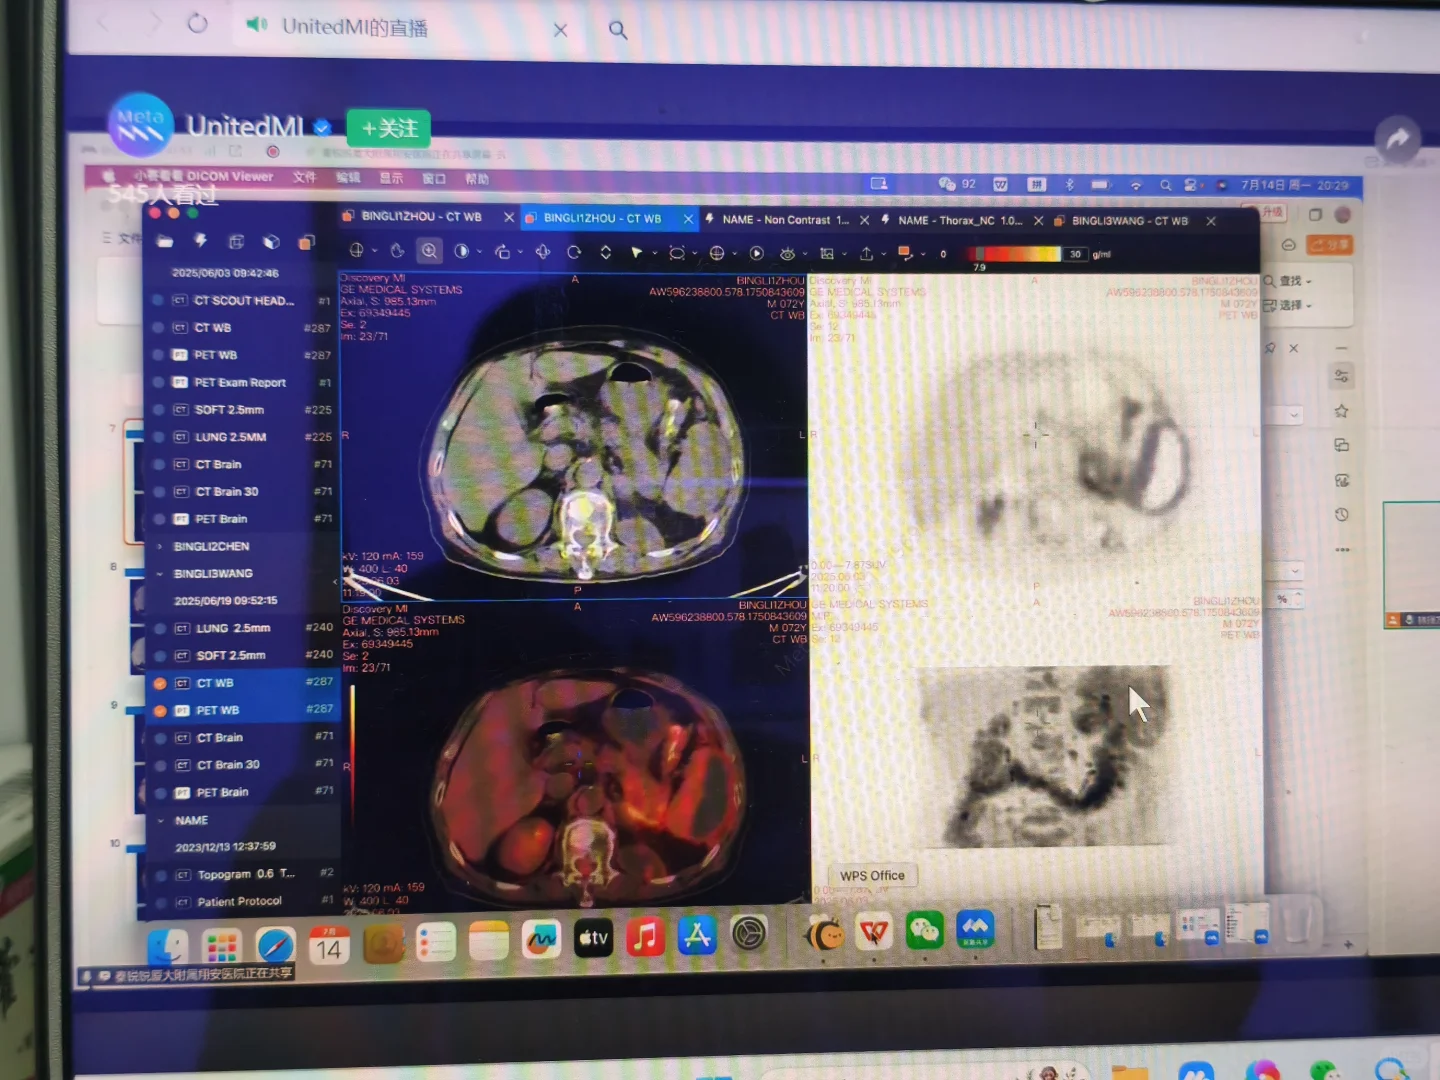Click the half-circle contrast tool

pos(461,251)
